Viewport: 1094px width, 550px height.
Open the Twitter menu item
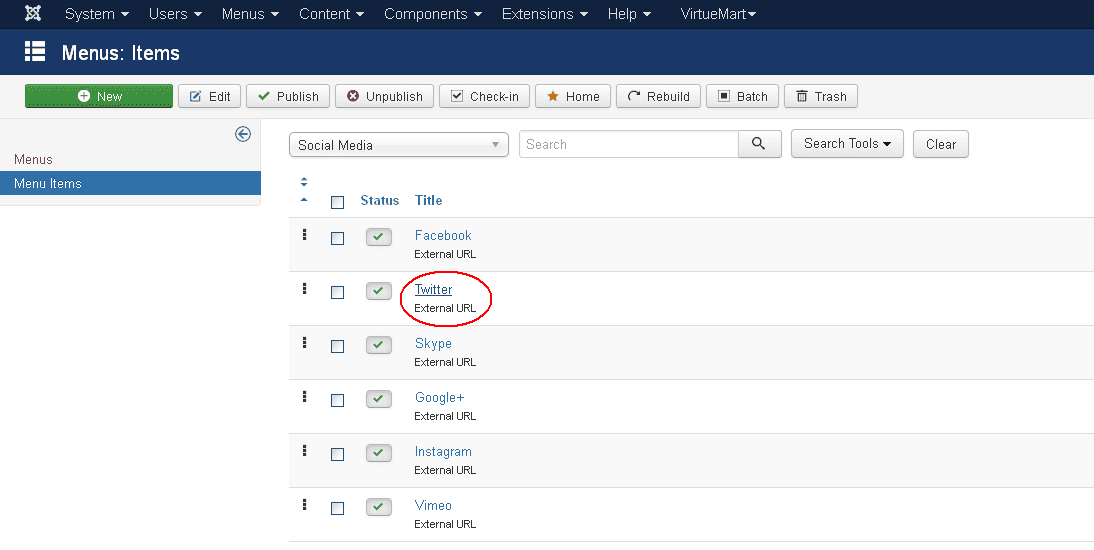click(x=433, y=289)
